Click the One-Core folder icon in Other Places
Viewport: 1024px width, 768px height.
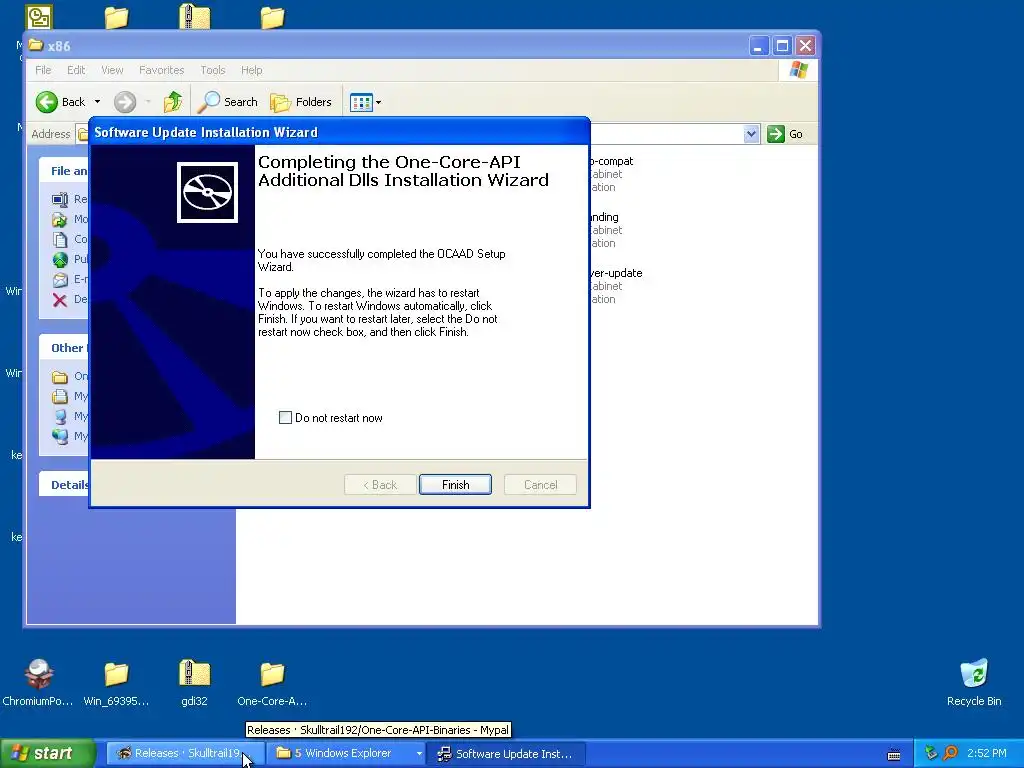point(60,377)
